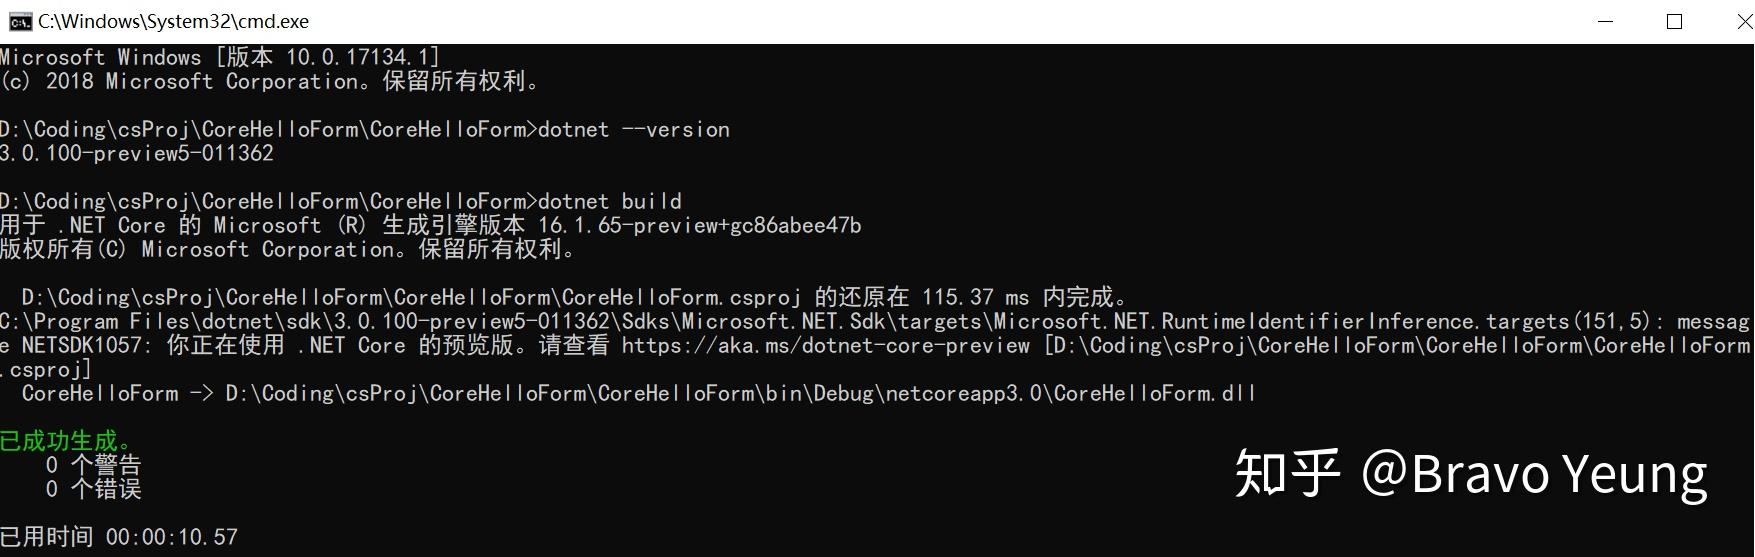
Task: Click the "dotnet --version" command text
Action: (634, 130)
